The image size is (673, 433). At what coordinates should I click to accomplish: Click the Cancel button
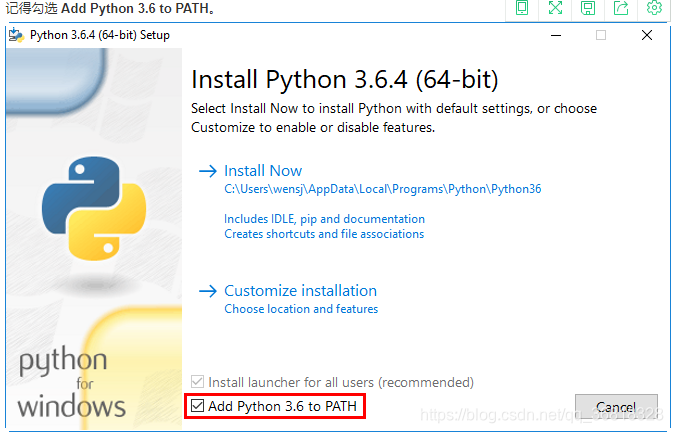pyautogui.click(x=616, y=407)
